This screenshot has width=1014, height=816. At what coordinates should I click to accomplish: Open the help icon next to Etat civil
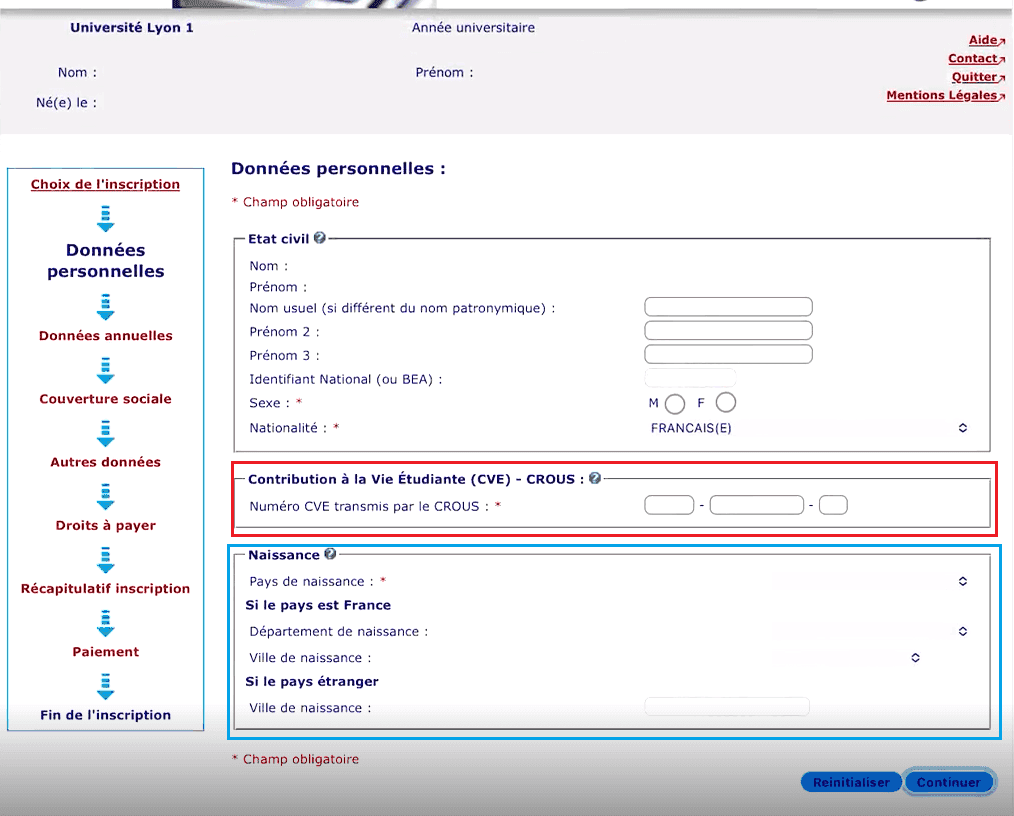click(320, 236)
